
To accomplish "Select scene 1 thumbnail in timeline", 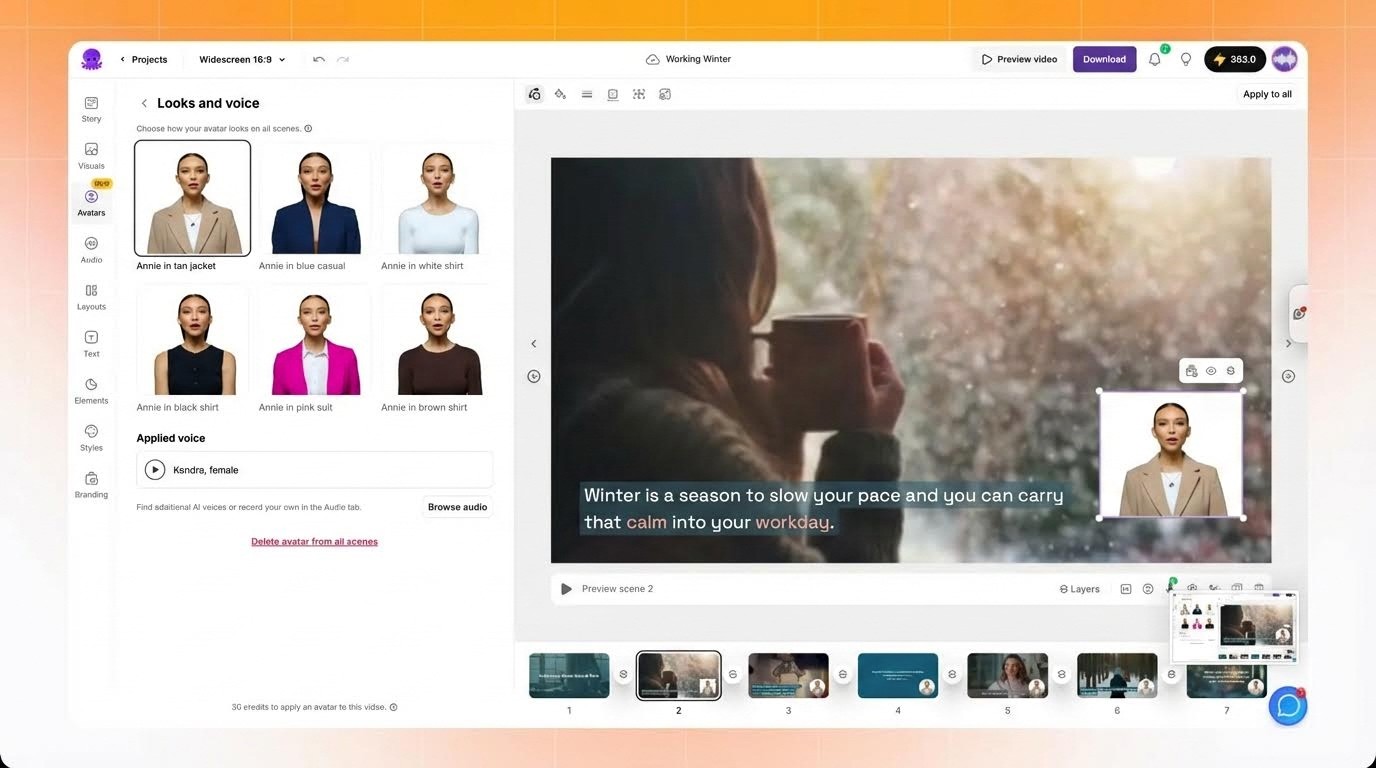I will point(569,675).
